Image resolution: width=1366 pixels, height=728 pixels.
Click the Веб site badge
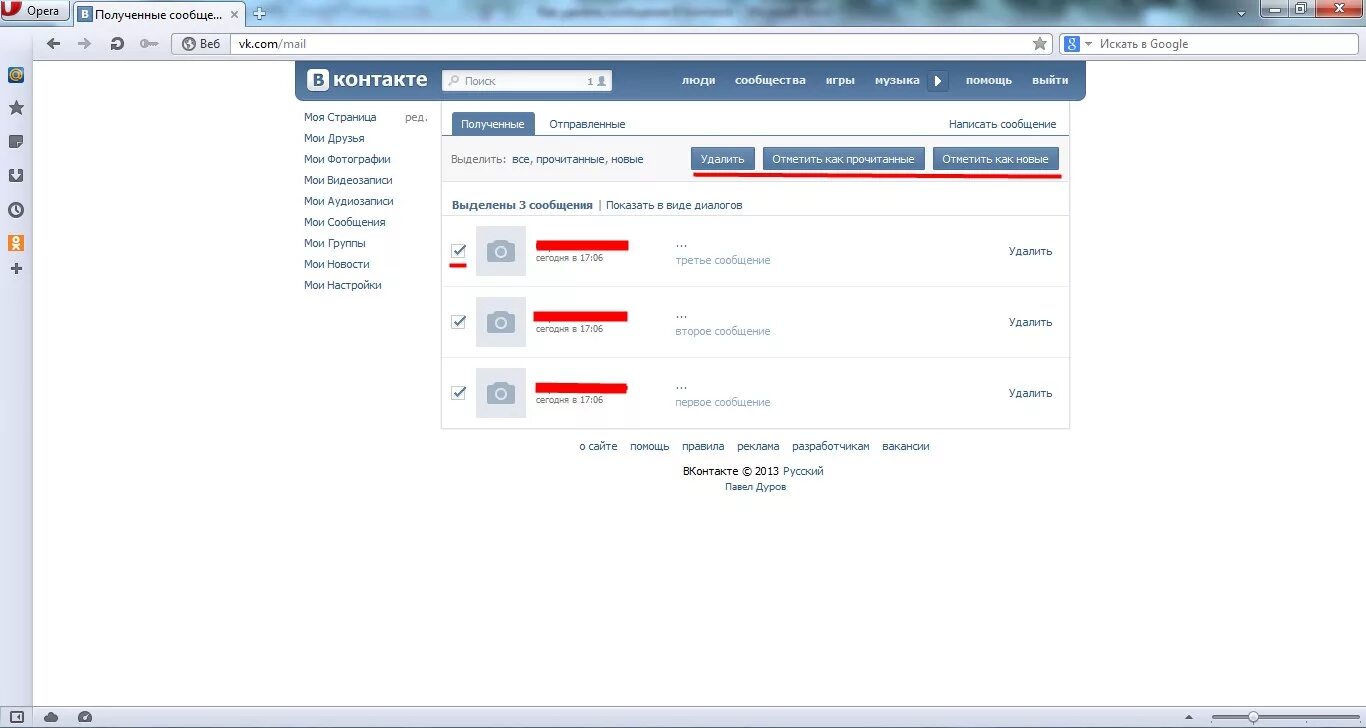[200, 44]
